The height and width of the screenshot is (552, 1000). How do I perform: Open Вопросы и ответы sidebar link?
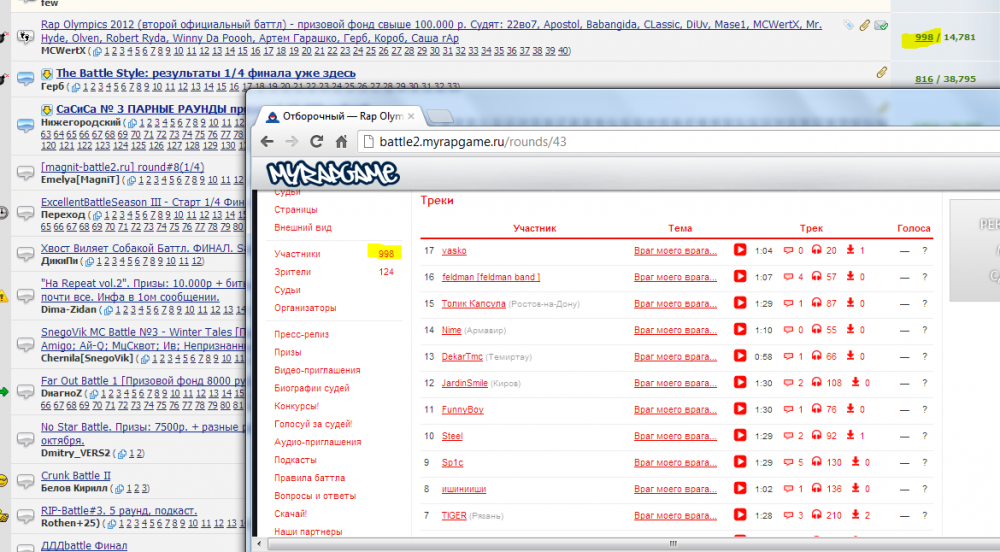[x=315, y=495]
